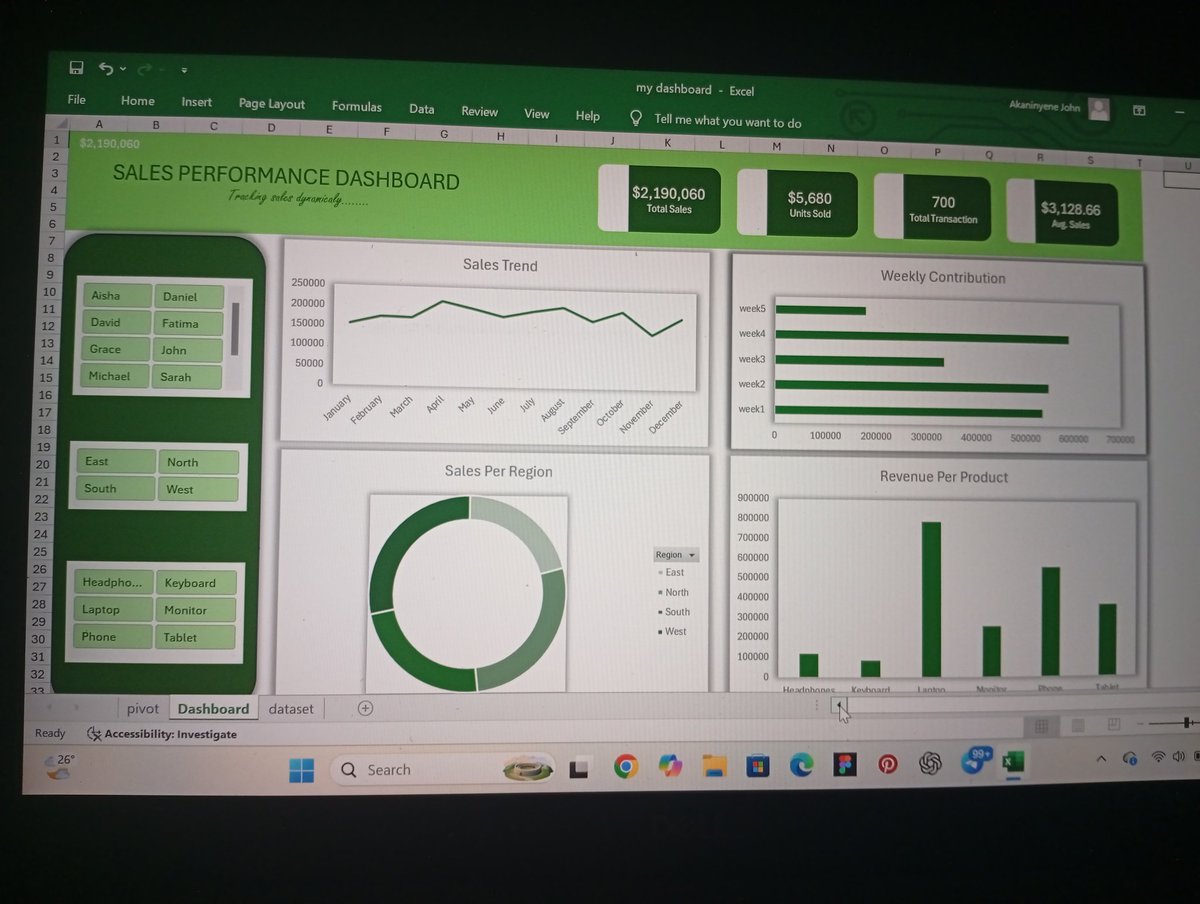Toggle the John slicer button

pos(189,351)
